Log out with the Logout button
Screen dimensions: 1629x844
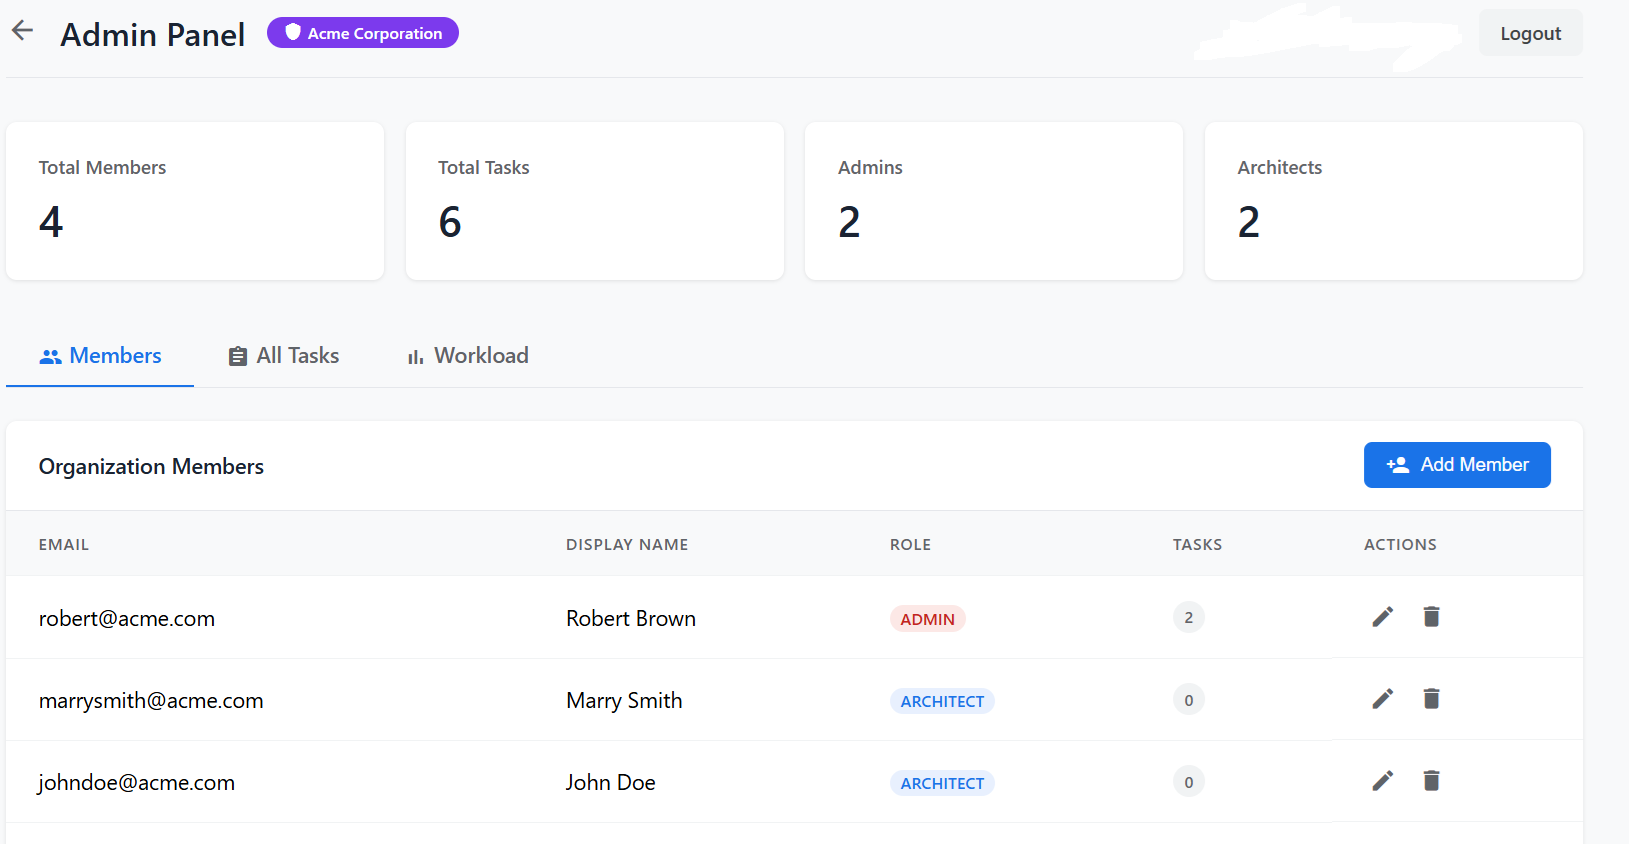[1530, 33]
